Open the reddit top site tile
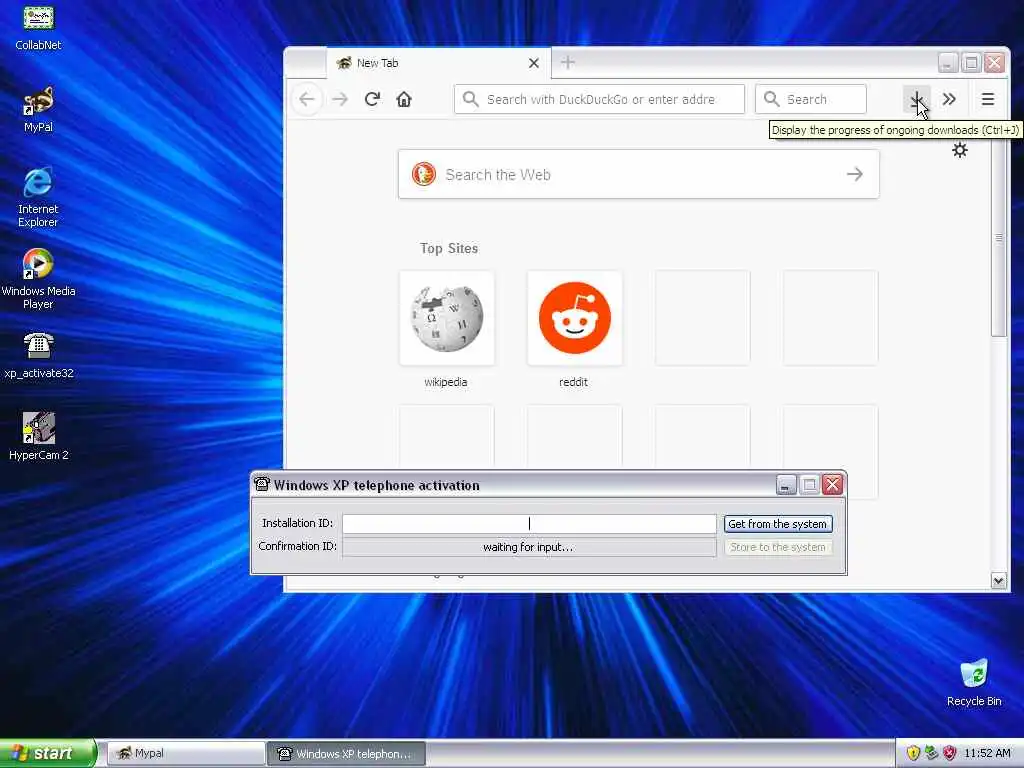 574,318
